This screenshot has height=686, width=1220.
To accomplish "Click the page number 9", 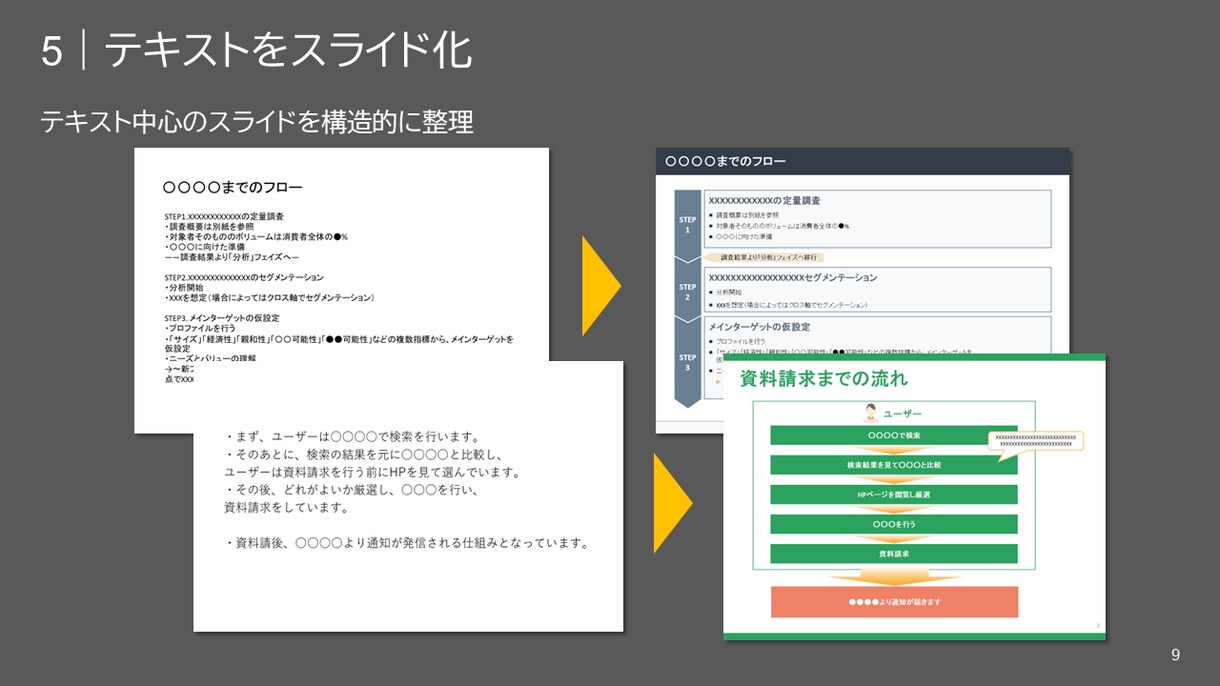I will [1175, 655].
